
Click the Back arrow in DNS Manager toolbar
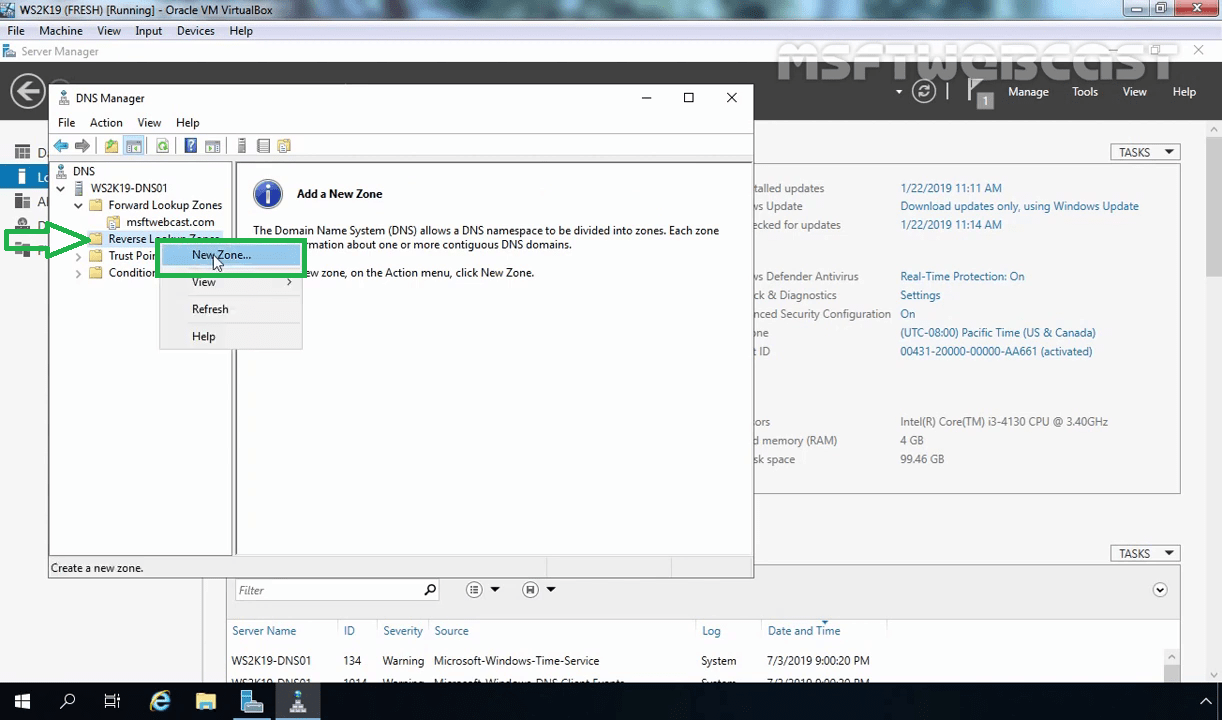tap(61, 146)
